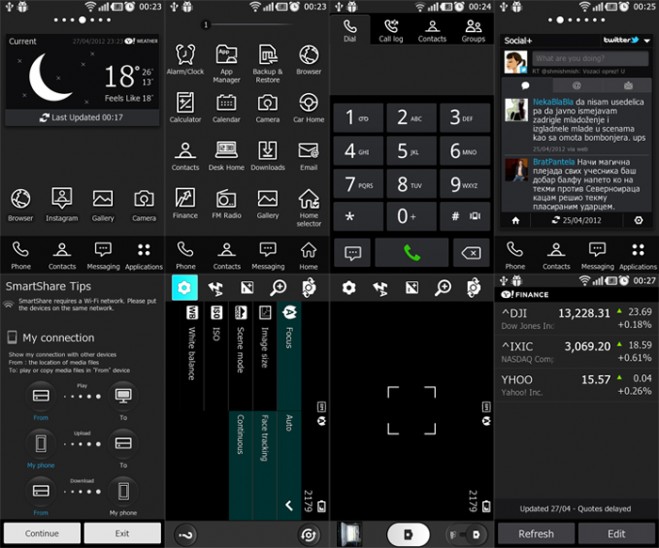
Task: Open the Contacts tab in the dialer
Action: (x=432, y=31)
